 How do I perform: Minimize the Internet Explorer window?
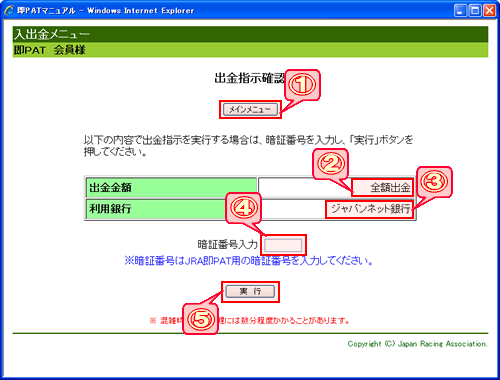coord(460,11)
